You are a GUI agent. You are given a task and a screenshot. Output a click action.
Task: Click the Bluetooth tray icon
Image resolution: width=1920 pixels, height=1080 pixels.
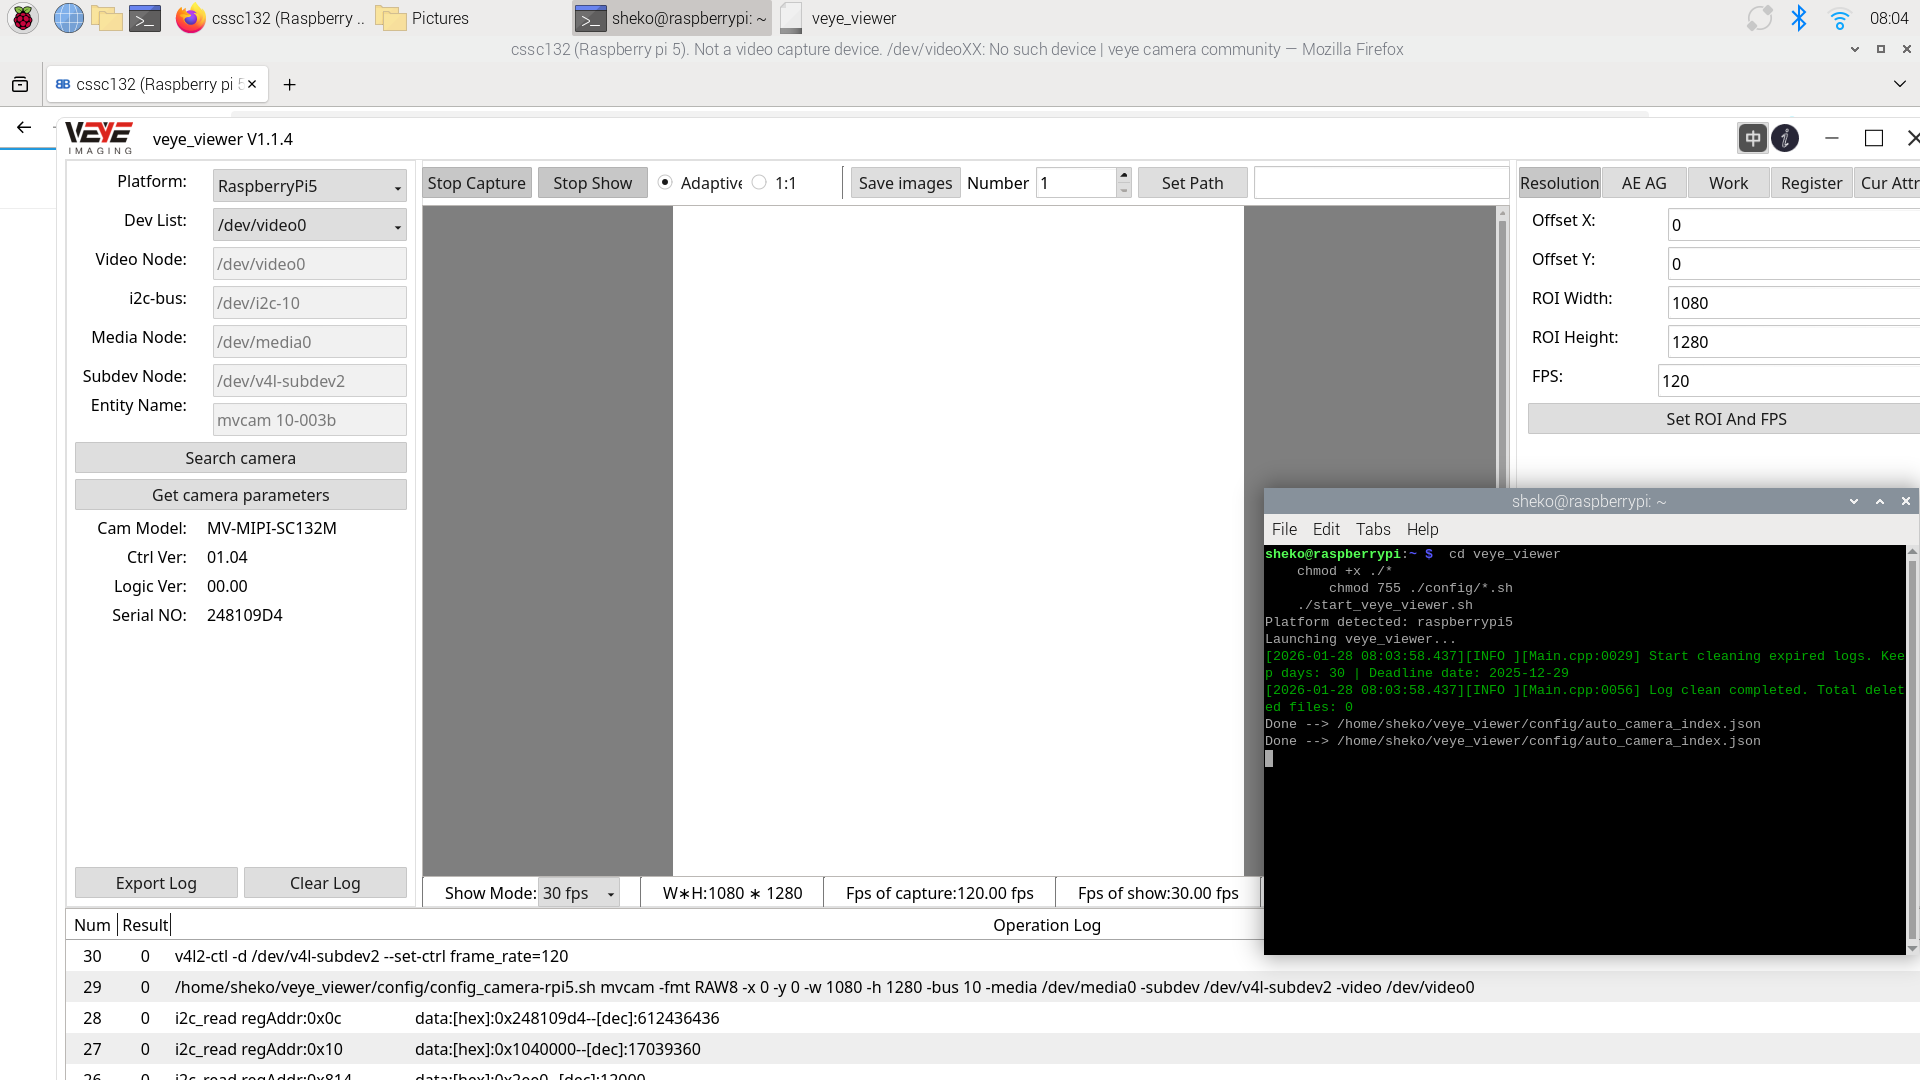coord(1799,18)
